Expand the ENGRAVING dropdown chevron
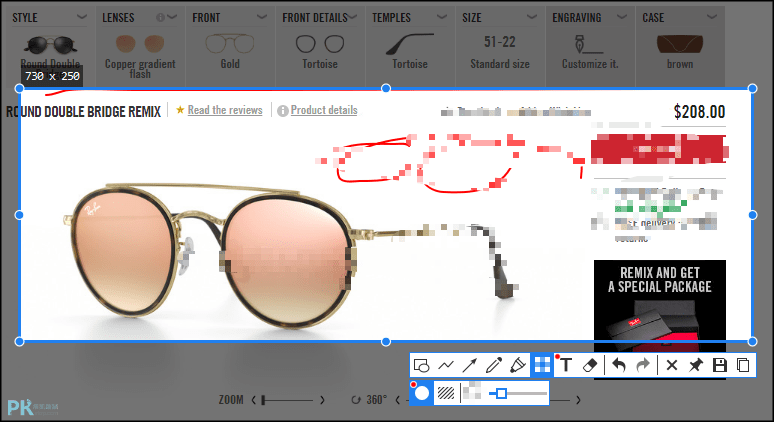The image size is (774, 422). pos(622,17)
